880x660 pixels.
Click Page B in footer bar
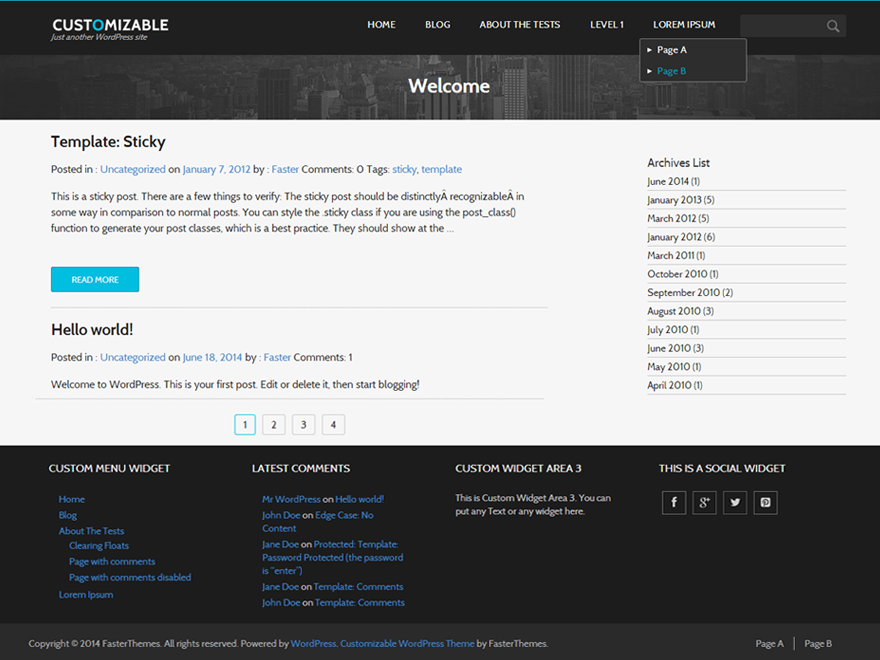[818, 644]
